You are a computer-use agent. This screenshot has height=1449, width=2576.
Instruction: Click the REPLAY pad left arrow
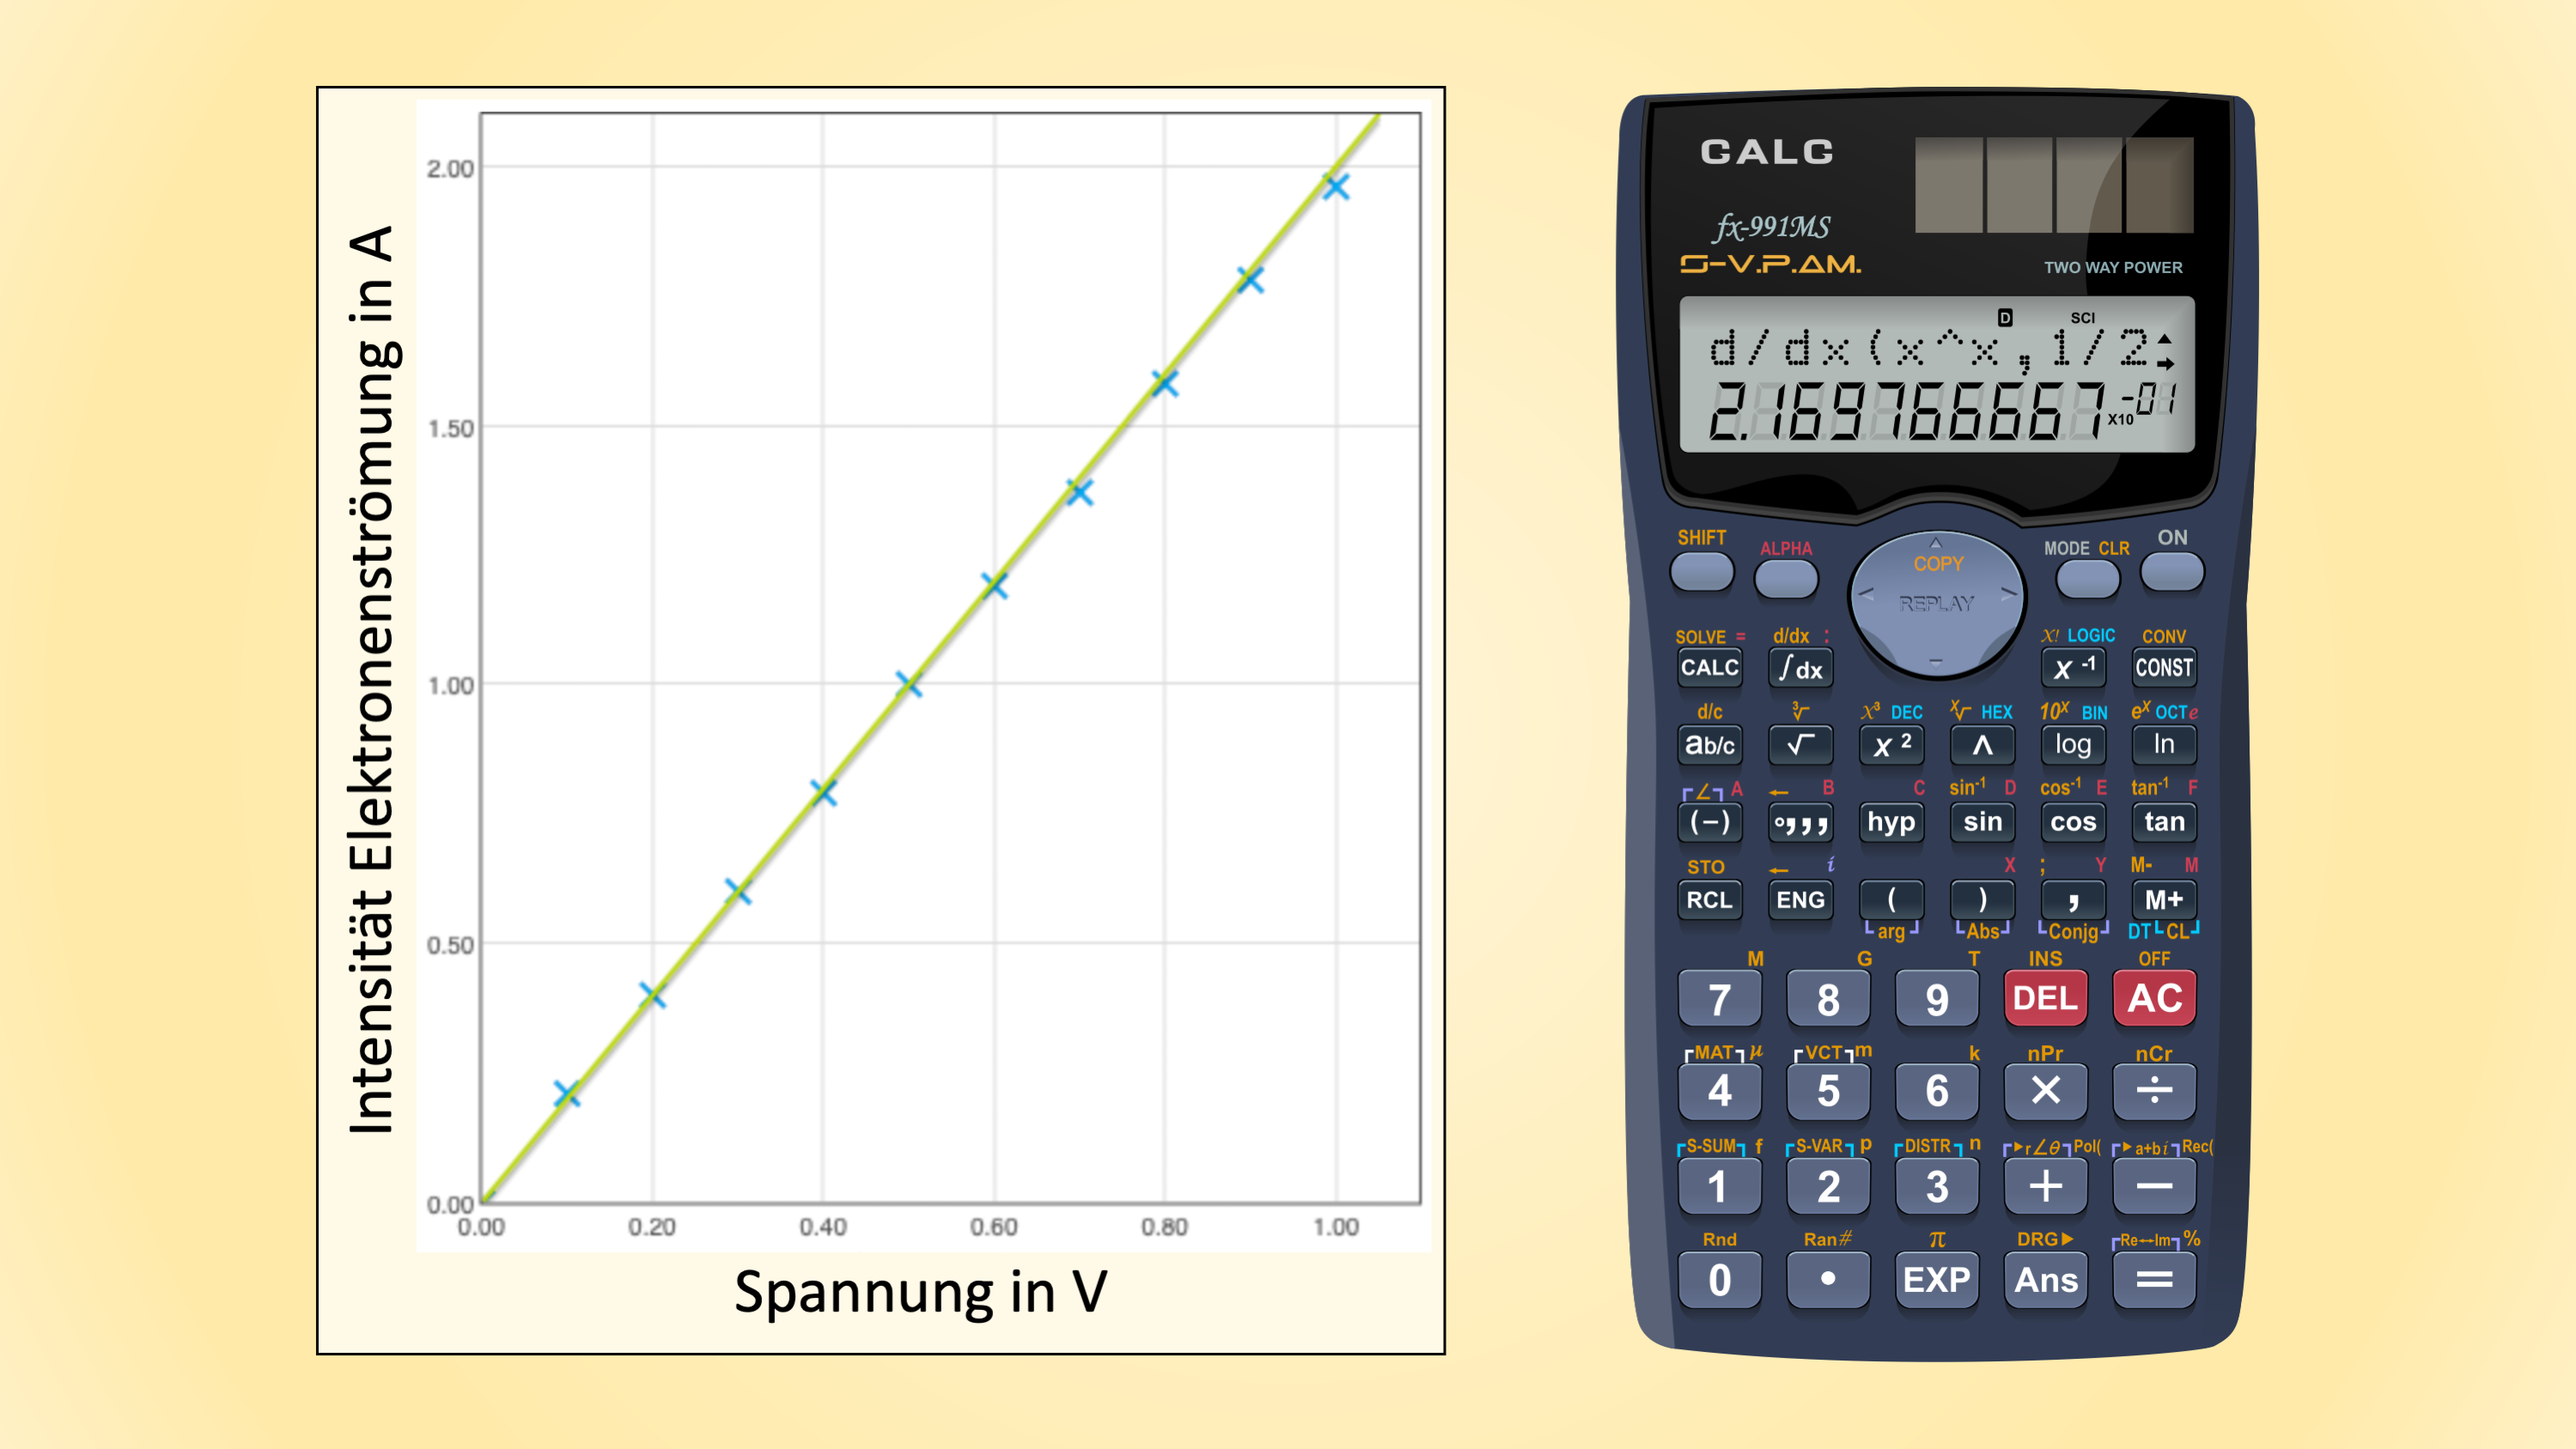(1866, 594)
